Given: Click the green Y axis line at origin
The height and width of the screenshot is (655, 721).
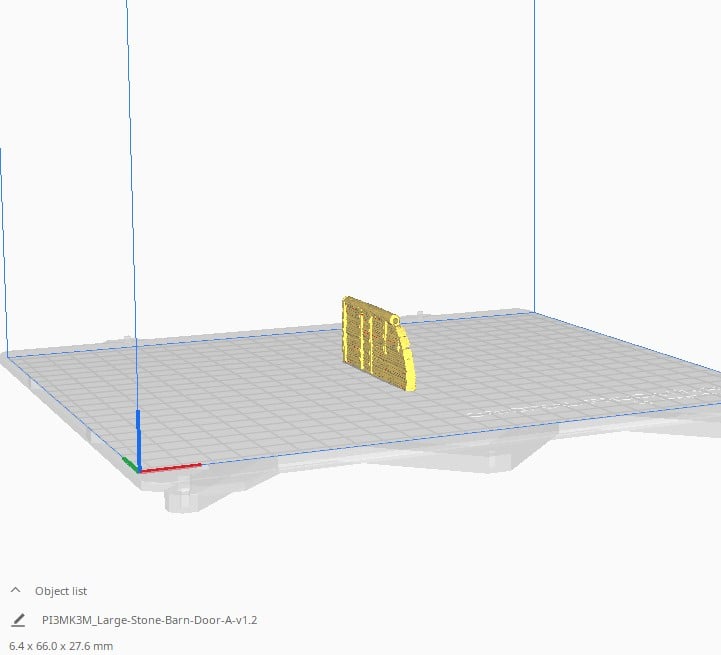Looking at the screenshot, I should (130, 464).
